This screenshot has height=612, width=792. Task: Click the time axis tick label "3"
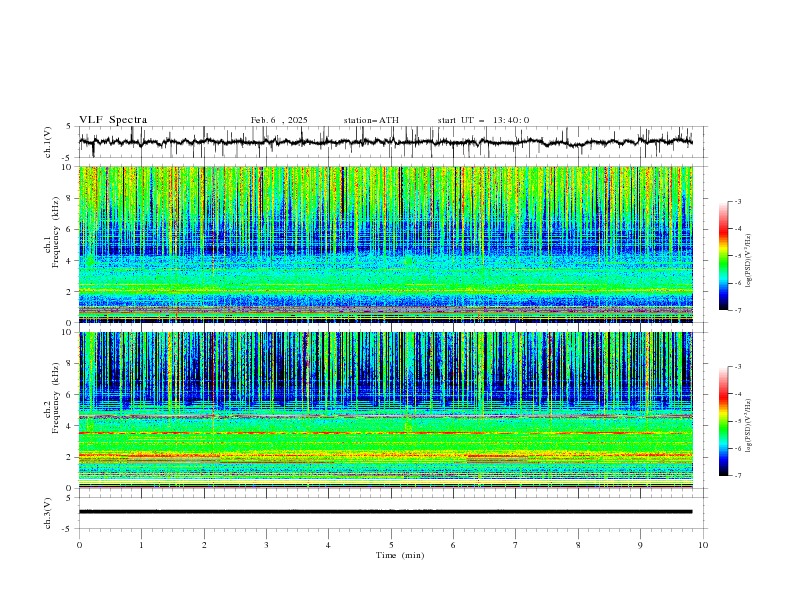point(266,545)
